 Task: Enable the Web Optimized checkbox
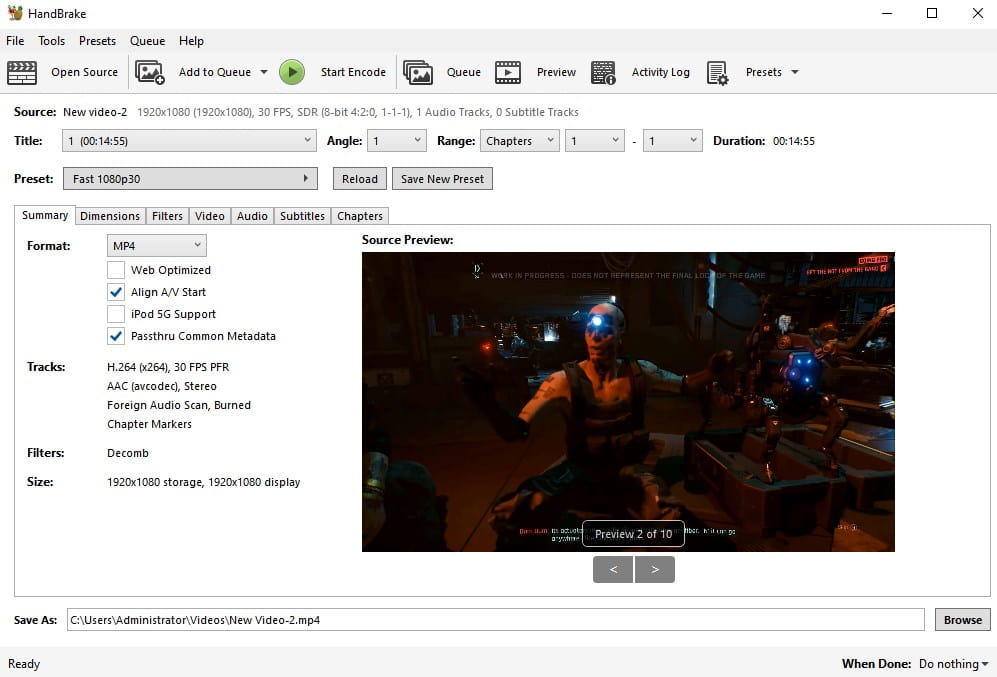point(116,270)
